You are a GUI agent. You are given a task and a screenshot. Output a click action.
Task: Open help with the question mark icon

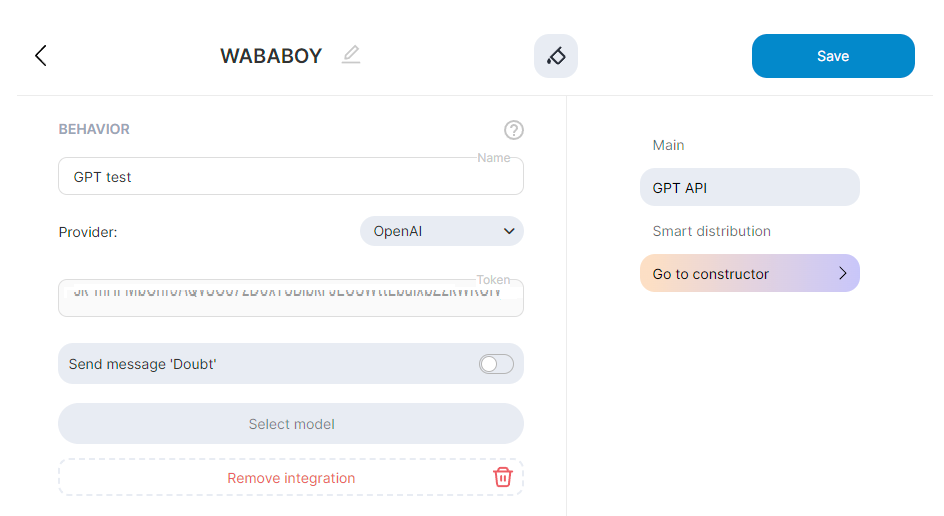514,130
